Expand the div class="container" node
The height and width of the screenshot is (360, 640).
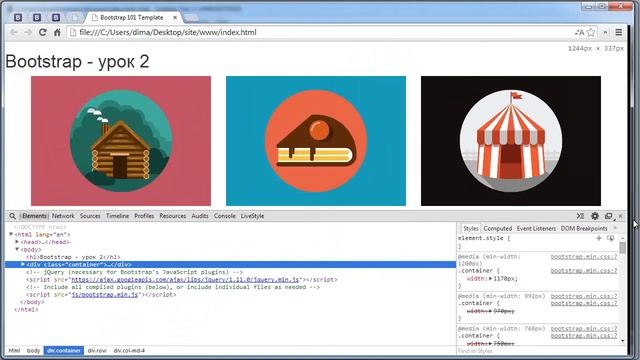coord(23,264)
